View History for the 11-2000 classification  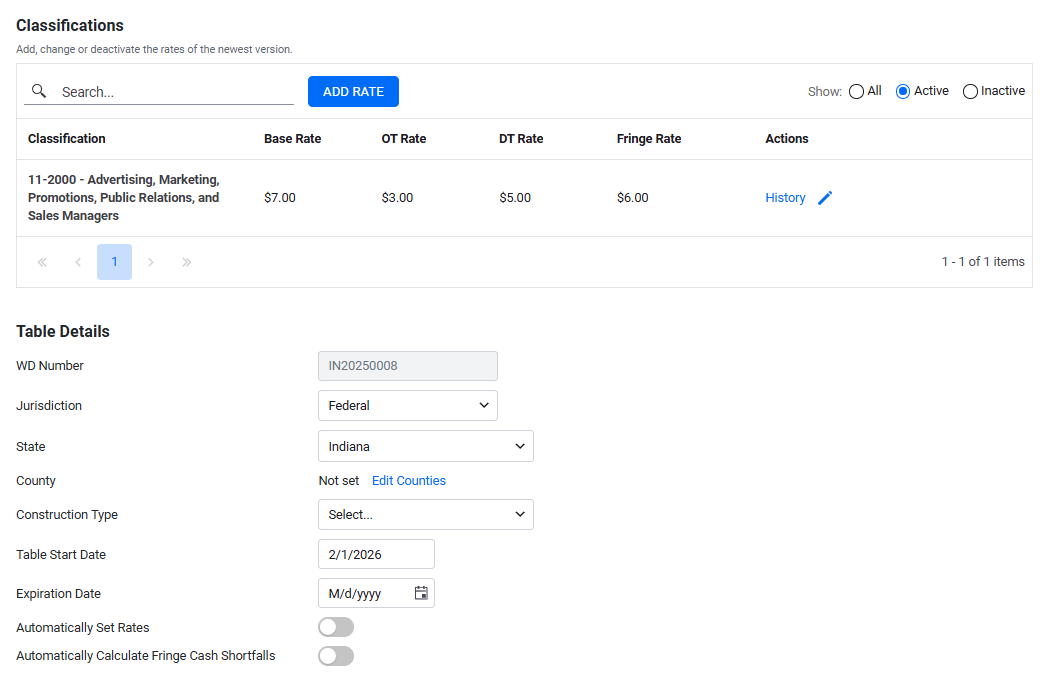[785, 198]
